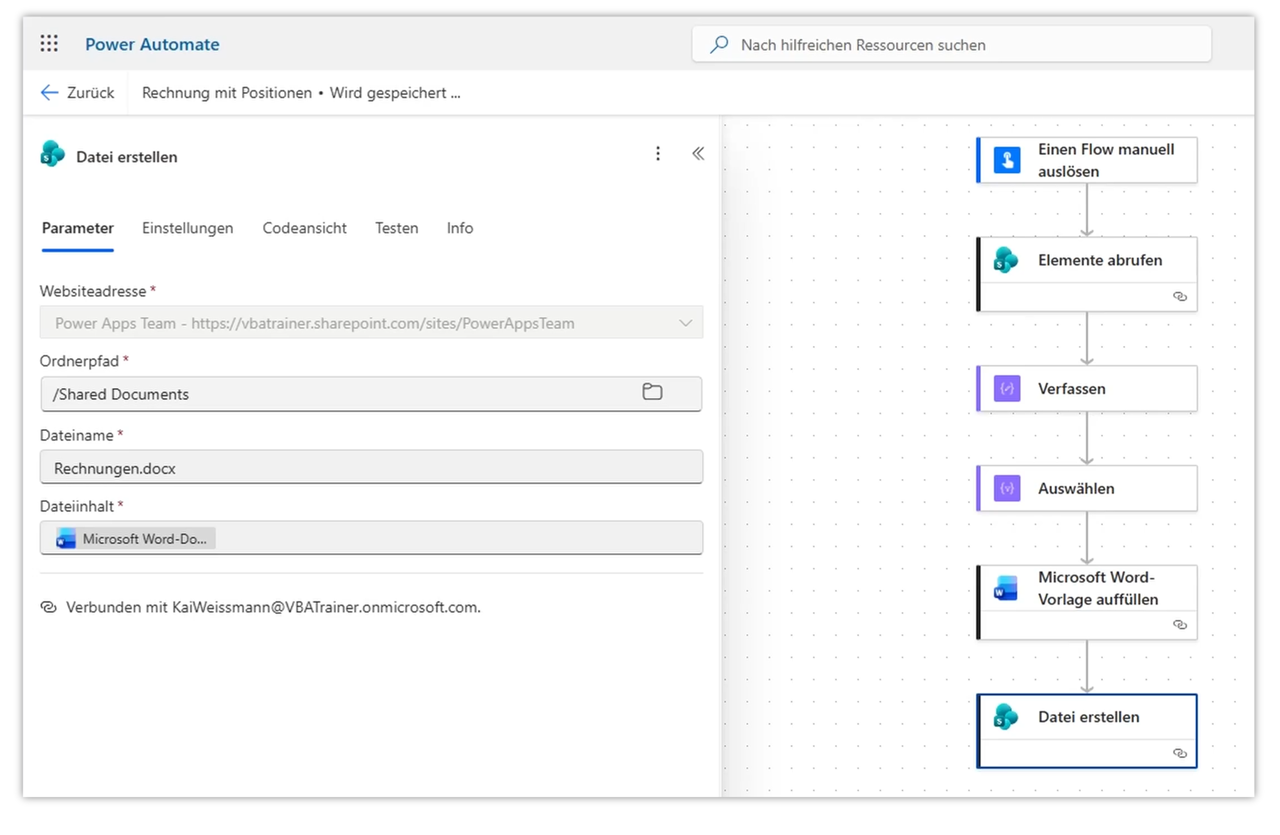Click Word icon on Vorlage auffüllen node
The height and width of the screenshot is (835, 1280).
(1006, 589)
